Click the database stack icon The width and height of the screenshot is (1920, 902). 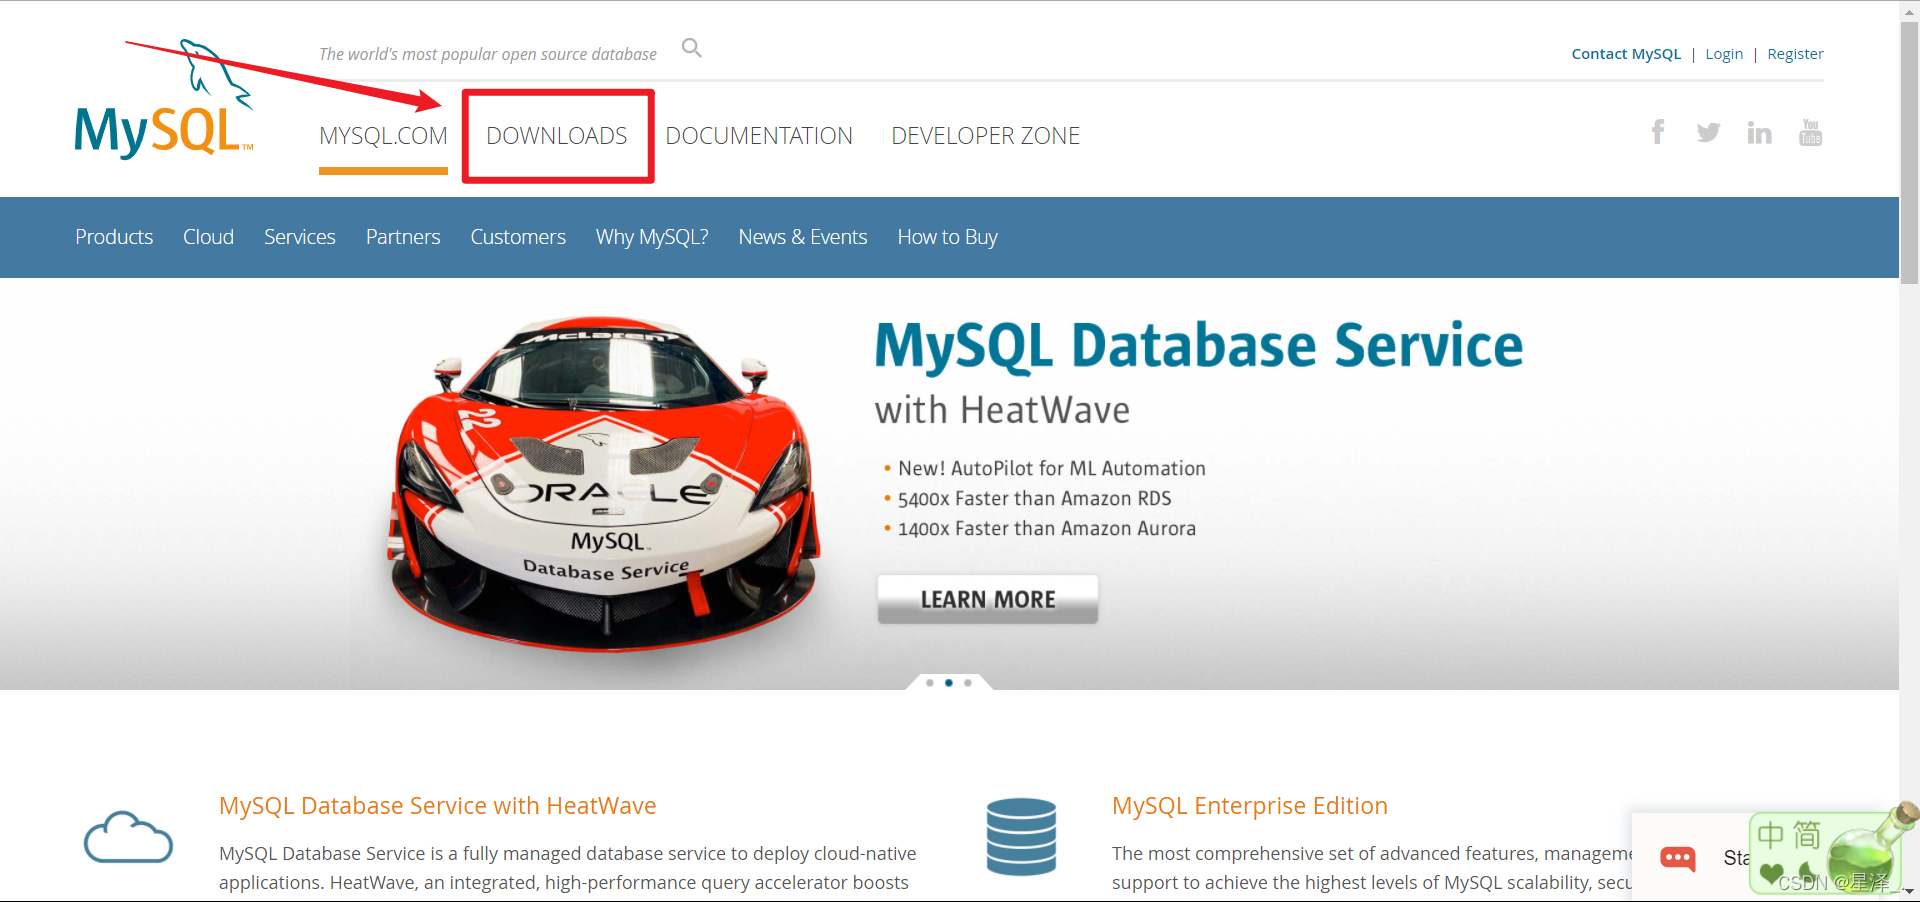pos(1021,837)
